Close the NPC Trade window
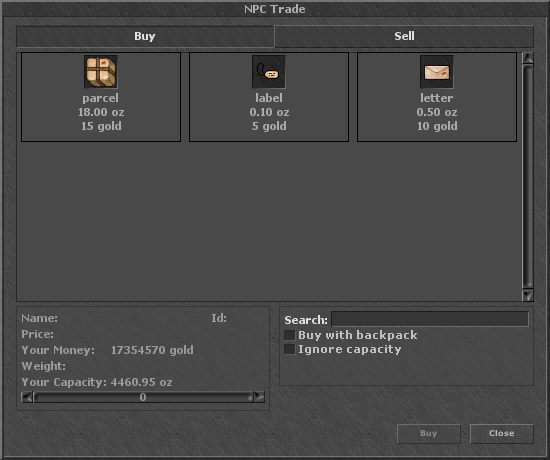 [502, 433]
